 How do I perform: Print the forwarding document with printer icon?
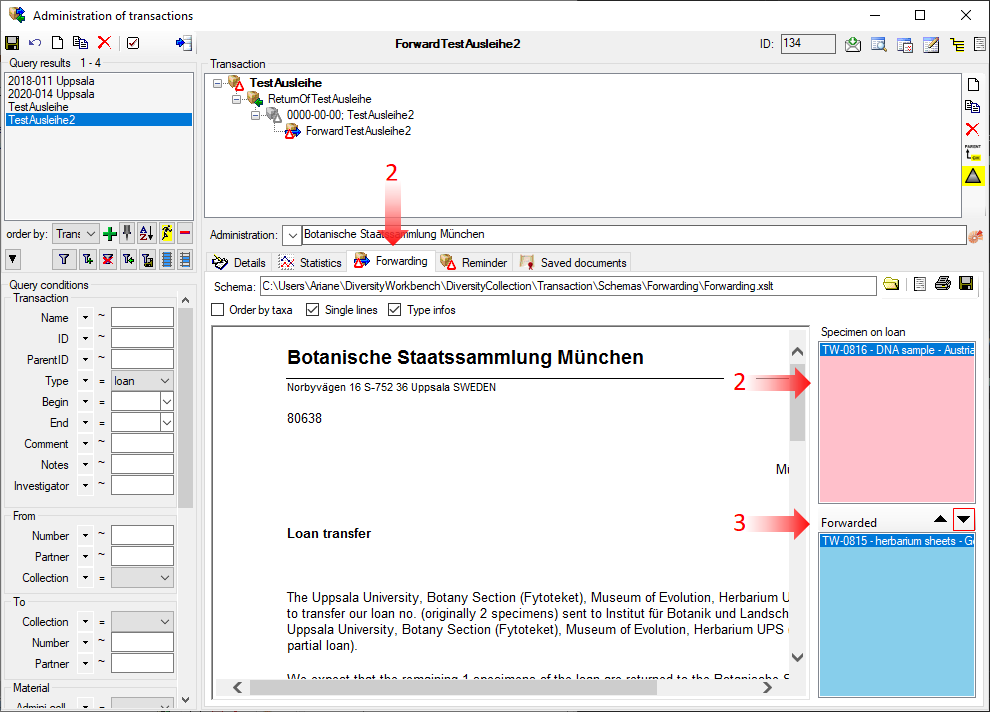coord(943,284)
